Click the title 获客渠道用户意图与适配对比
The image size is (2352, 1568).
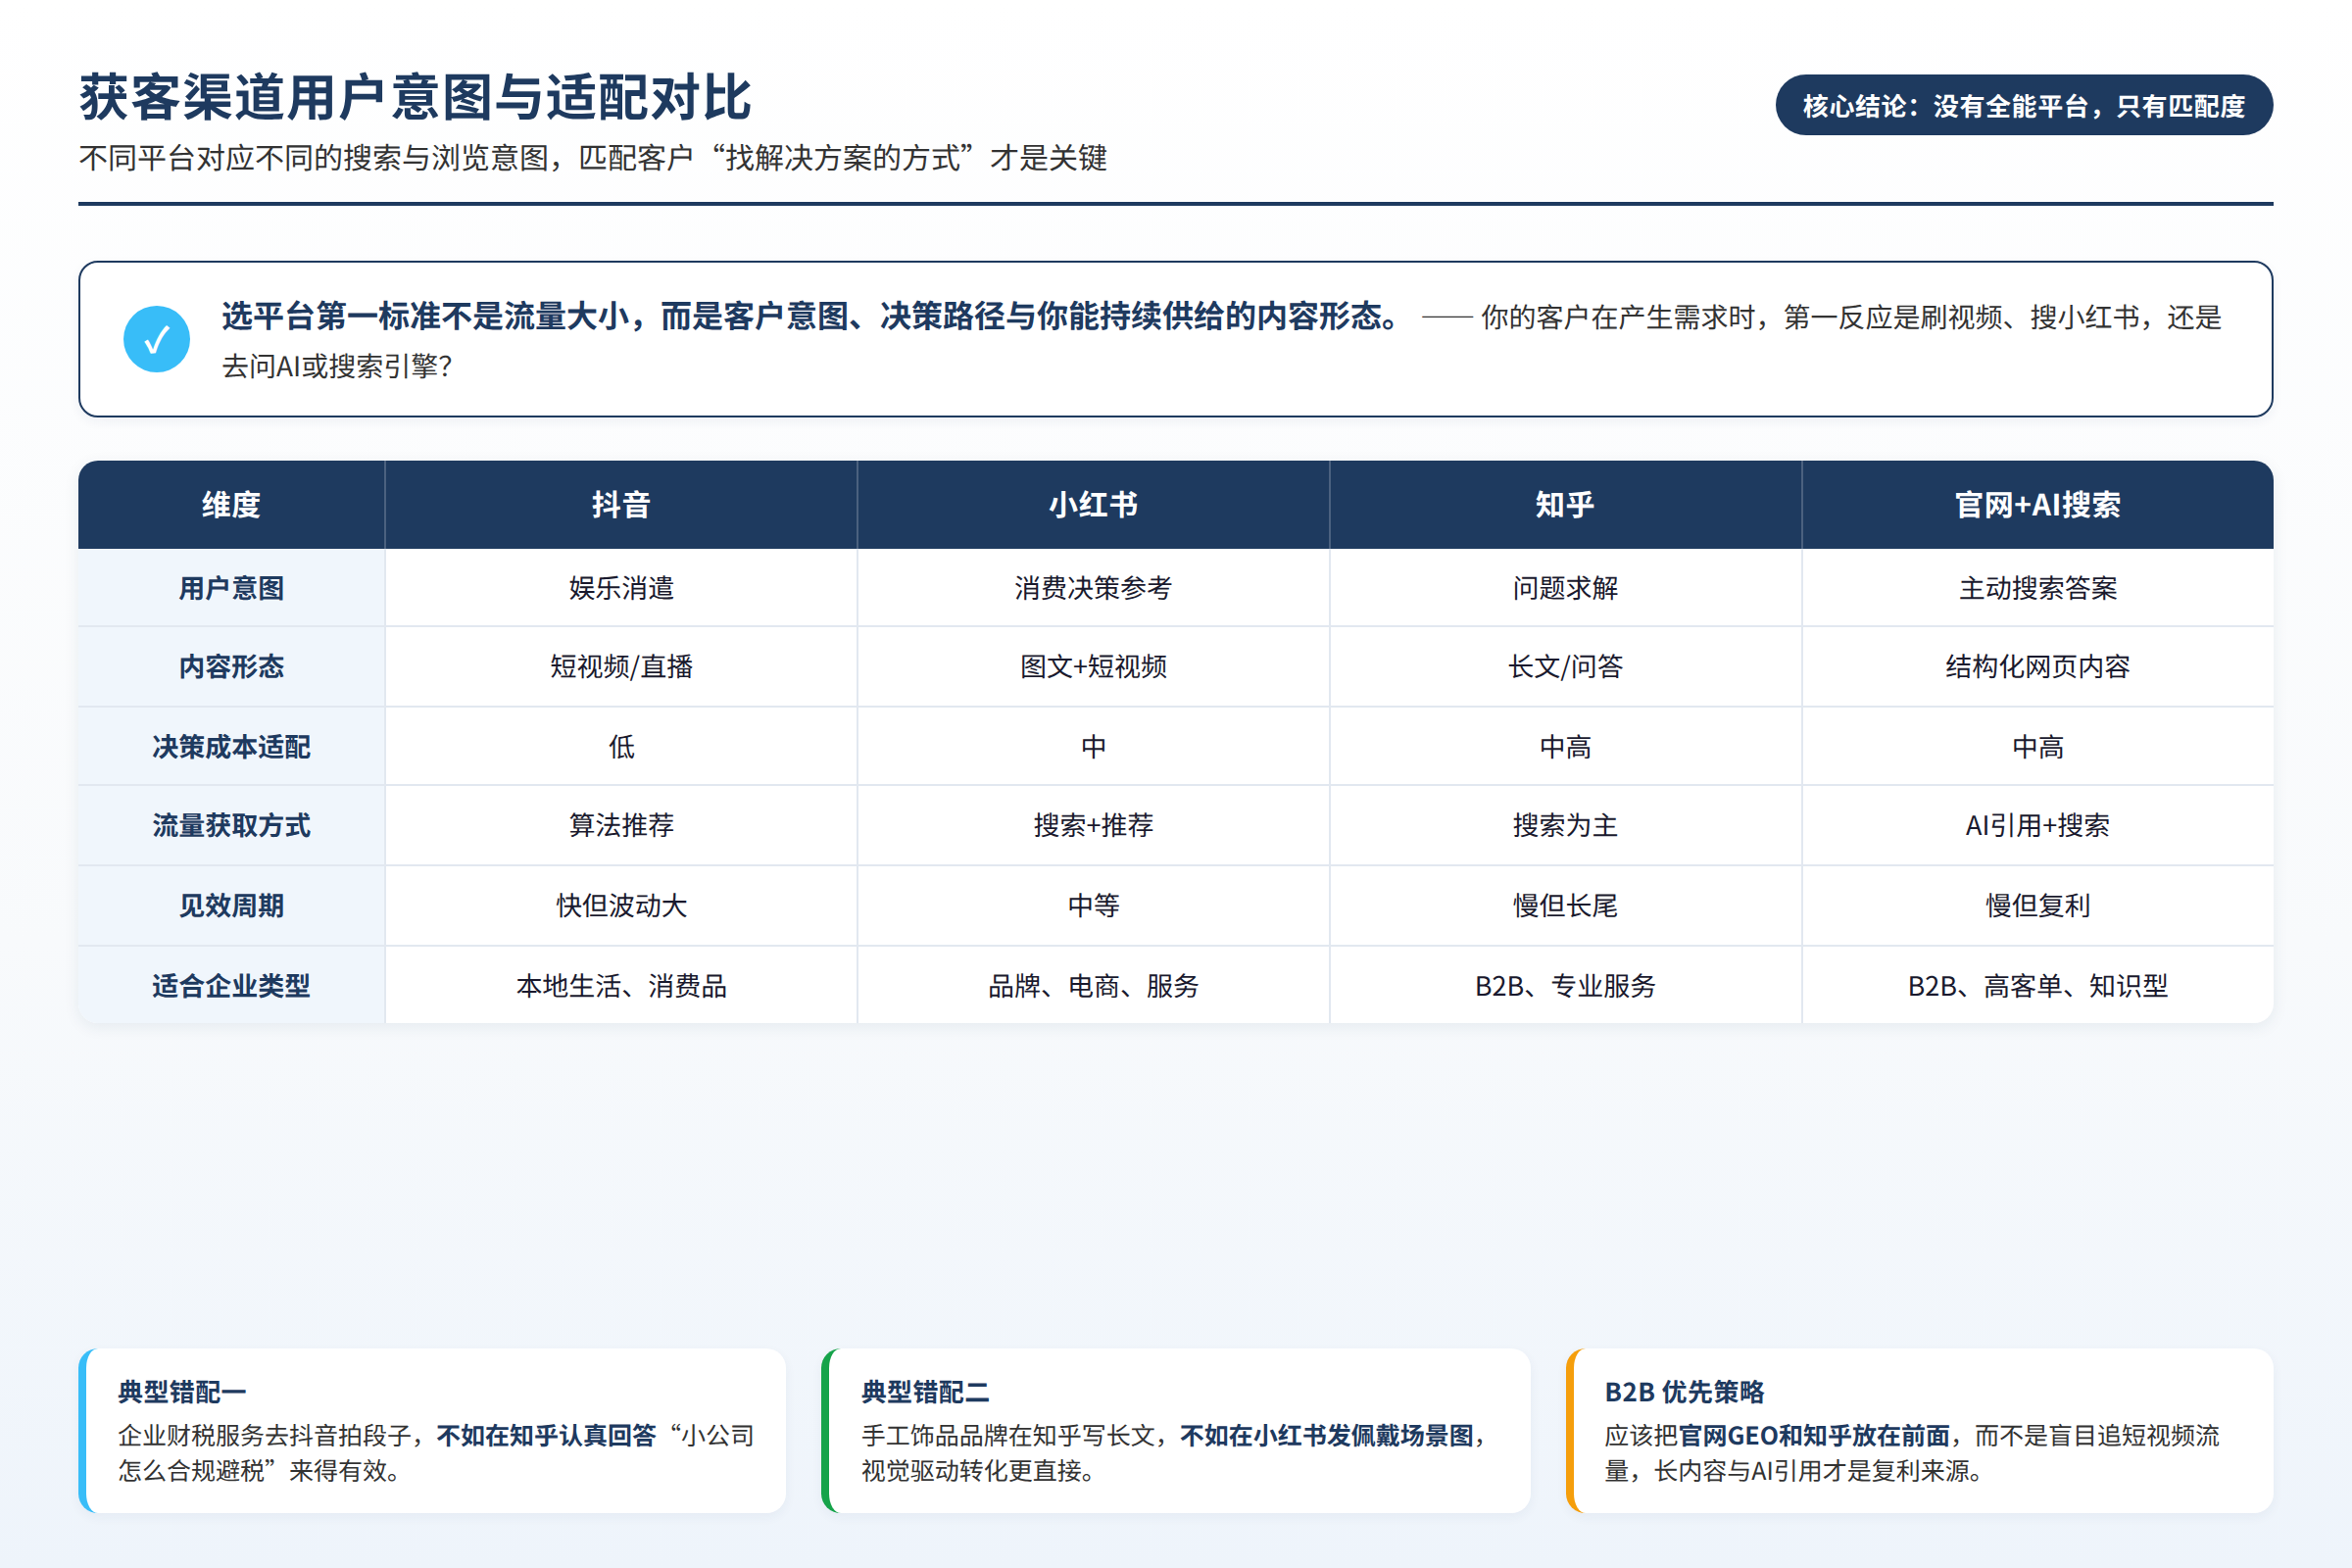(x=415, y=98)
